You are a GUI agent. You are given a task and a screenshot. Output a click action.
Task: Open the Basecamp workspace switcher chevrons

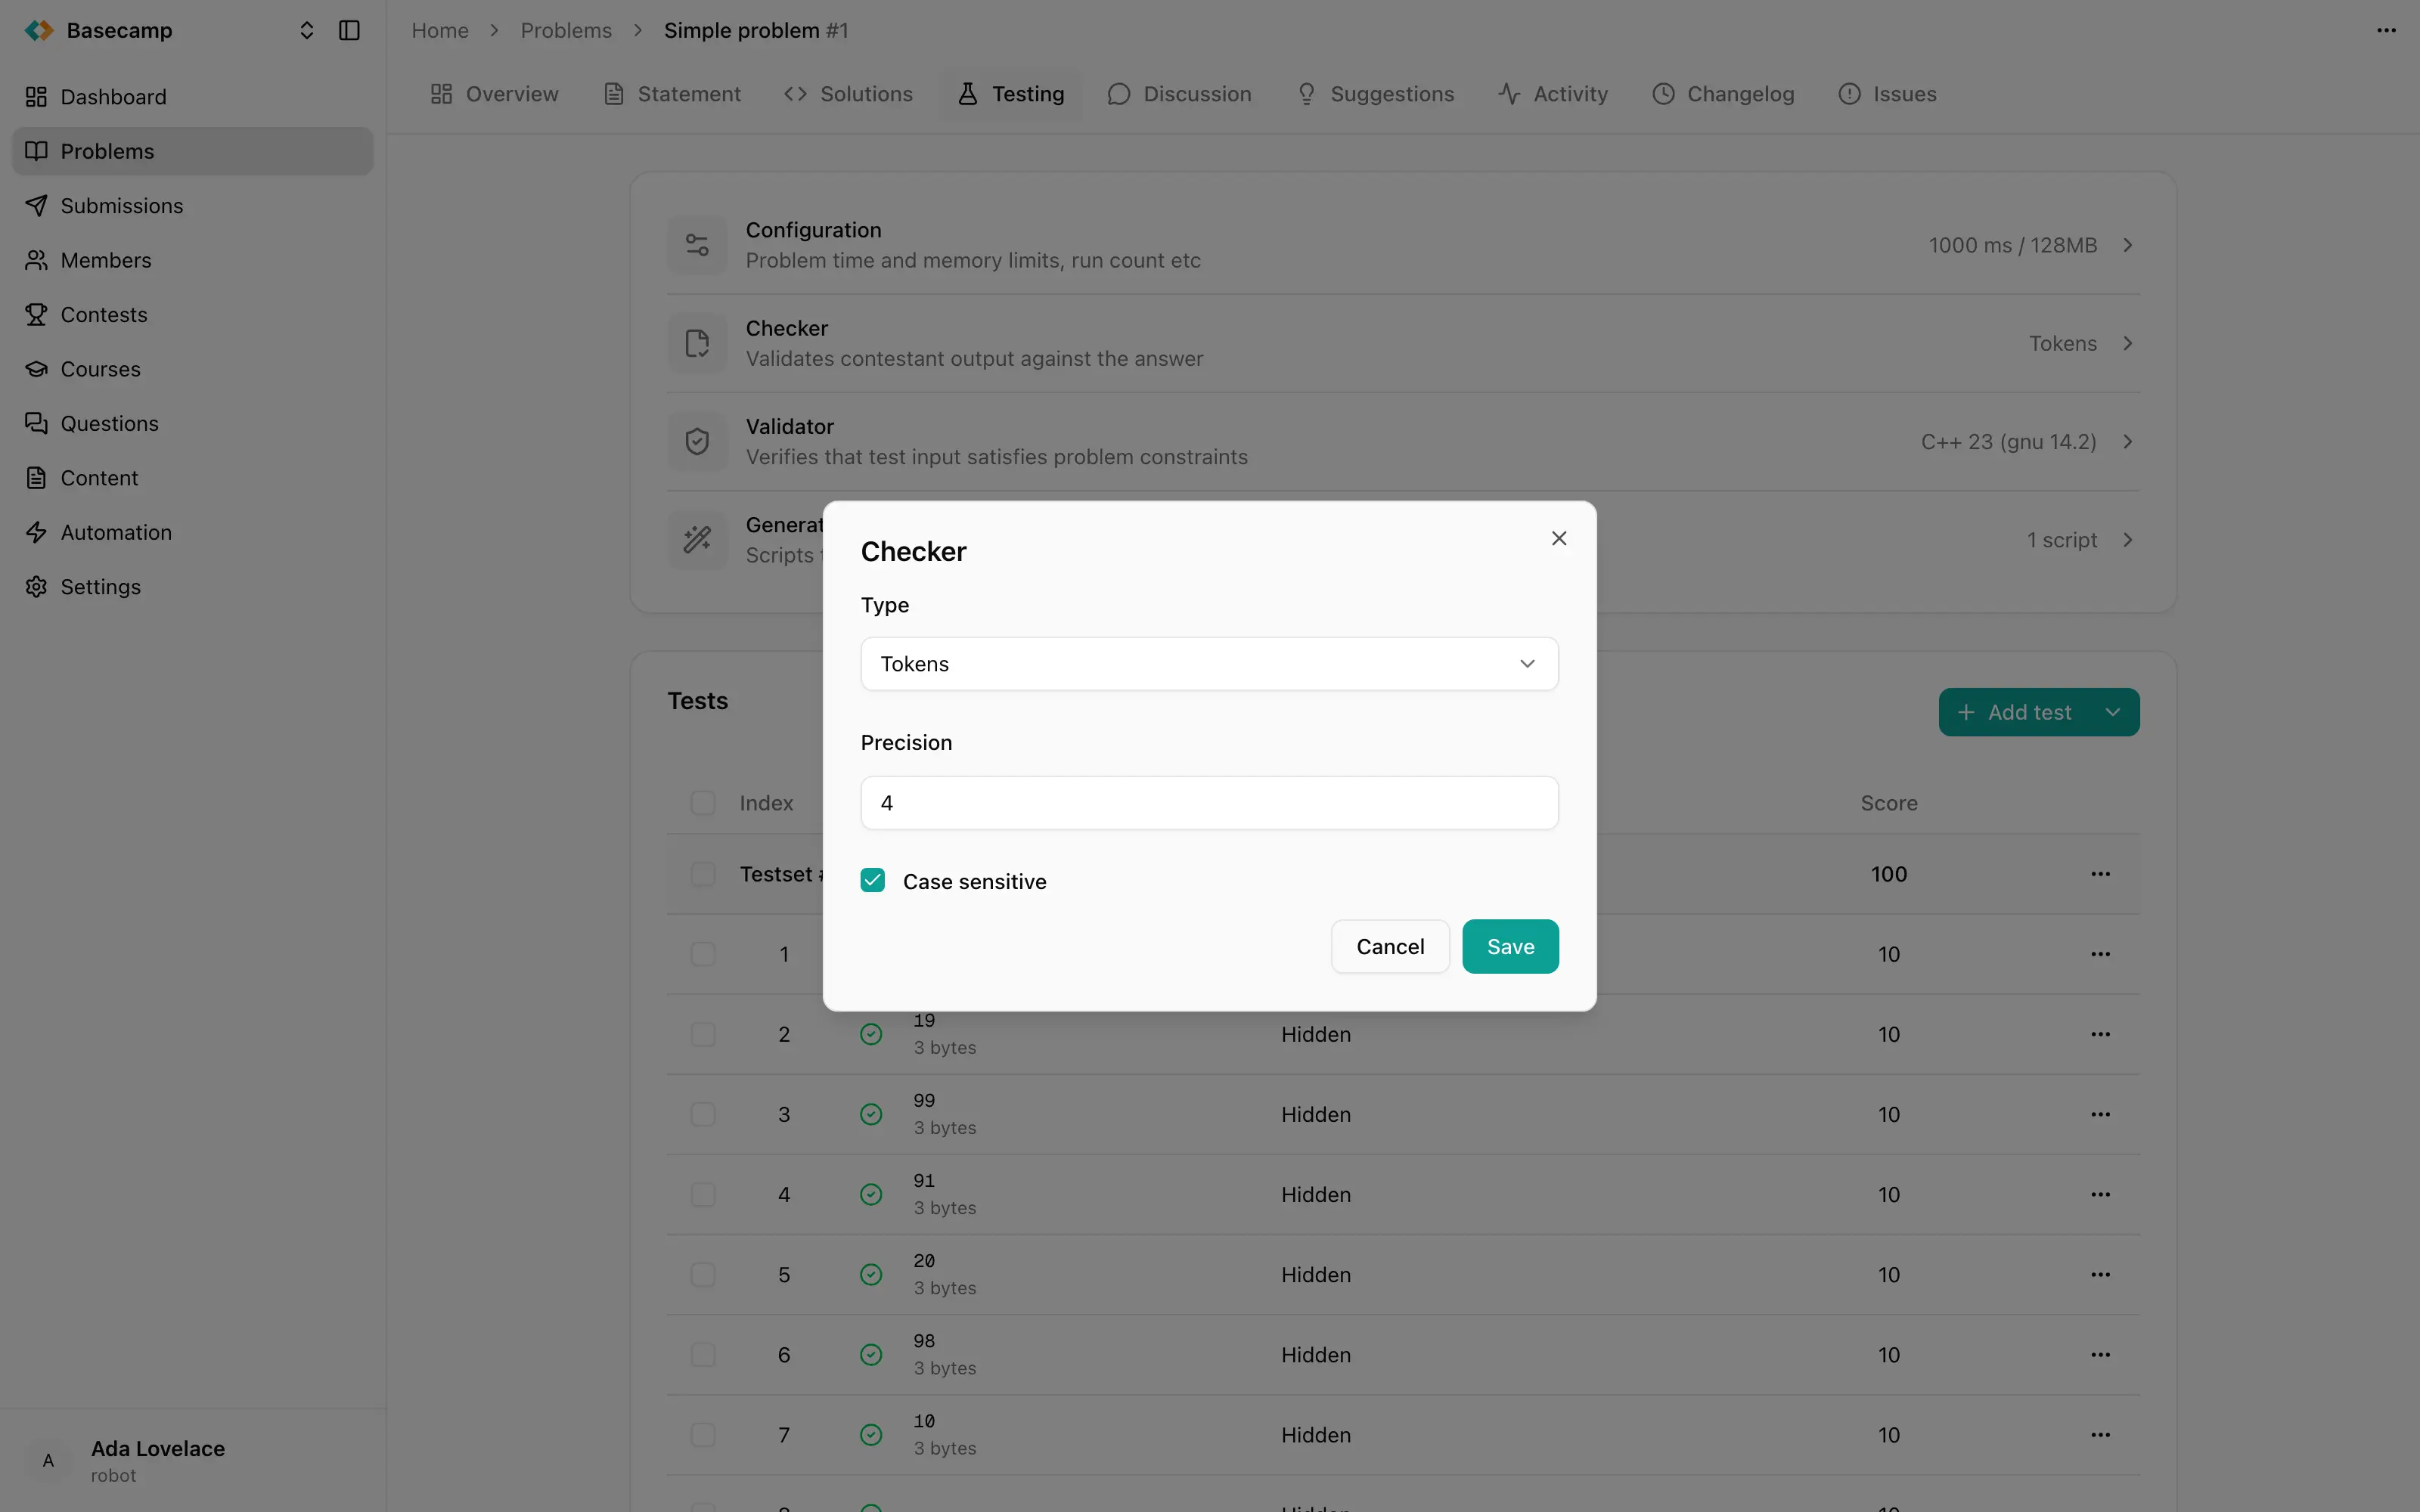[307, 30]
